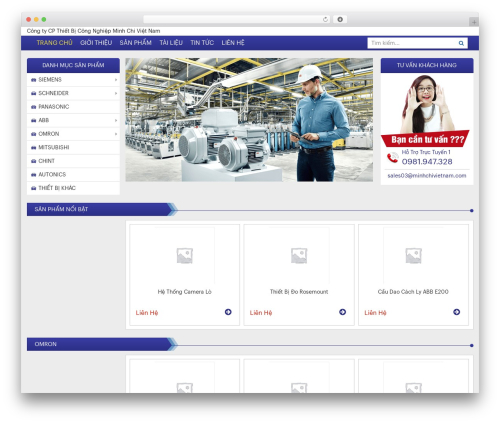This screenshot has height=423, width=500.
Task: Expand the ABB submenu arrow
Action: (116, 120)
